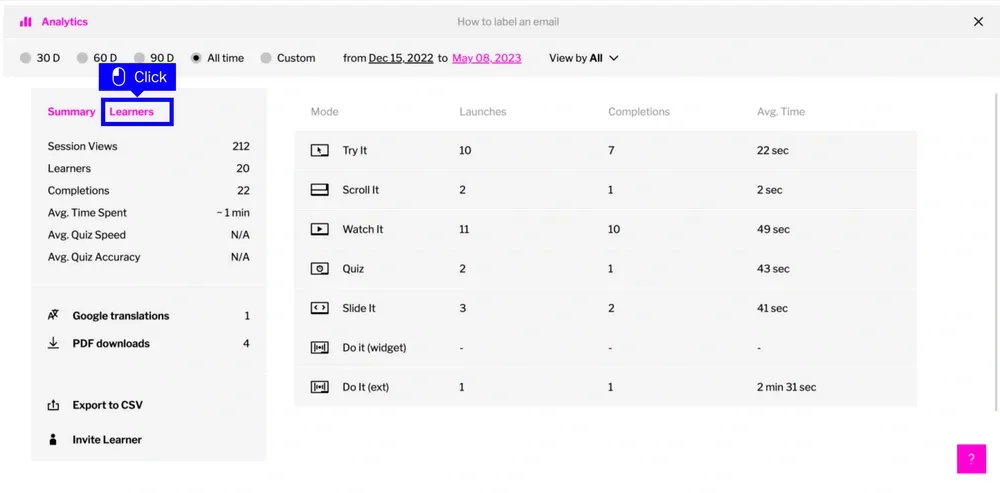The width and height of the screenshot is (1000, 493).
Task: Click the Quiz row label
Action: coord(353,269)
